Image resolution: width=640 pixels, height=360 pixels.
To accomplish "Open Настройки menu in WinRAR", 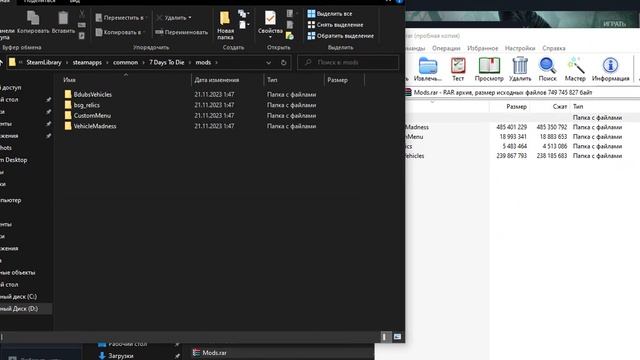I will pos(520,48).
